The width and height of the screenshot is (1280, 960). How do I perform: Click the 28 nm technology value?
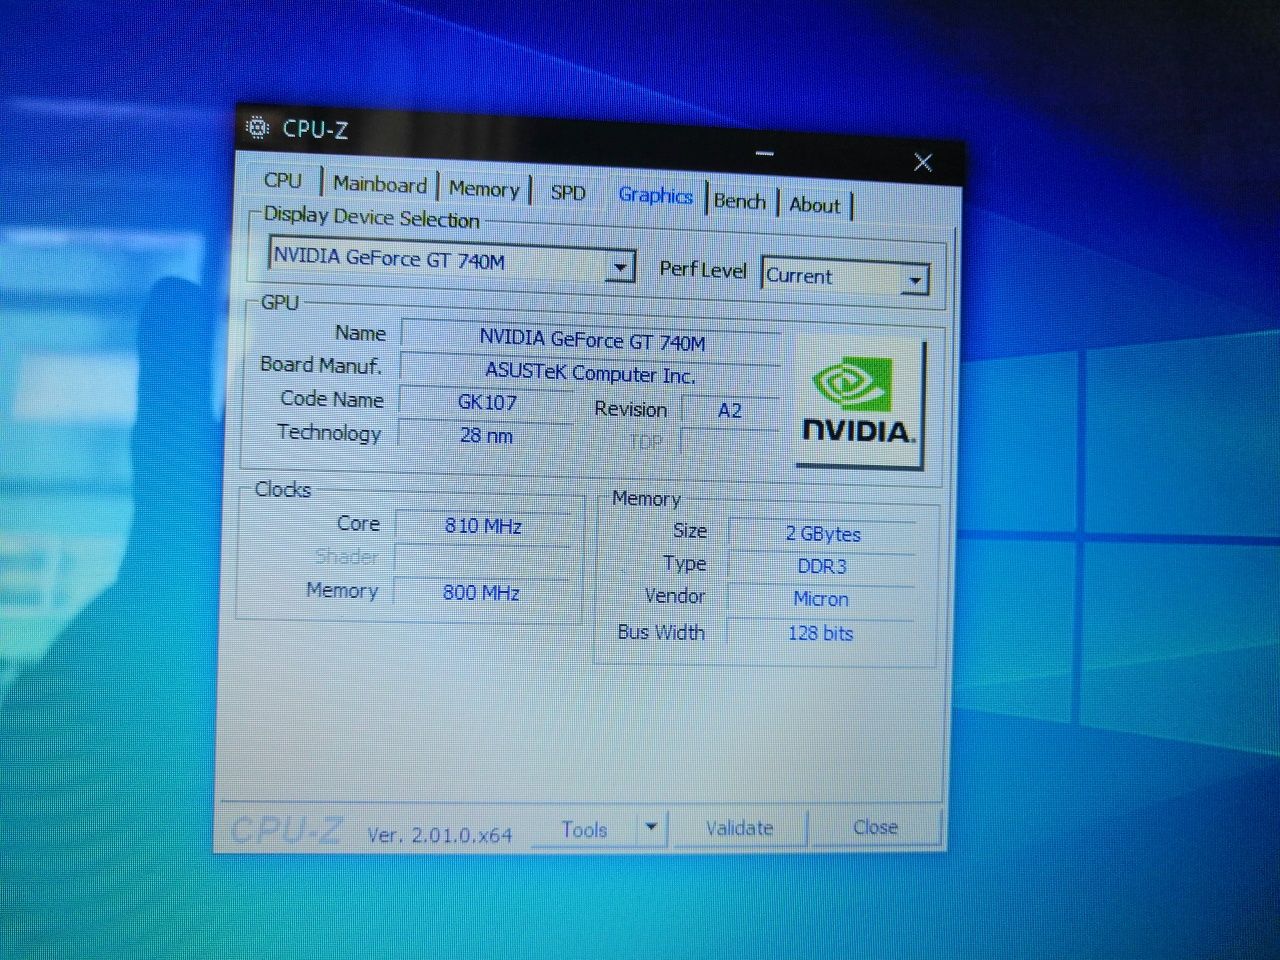(x=486, y=435)
